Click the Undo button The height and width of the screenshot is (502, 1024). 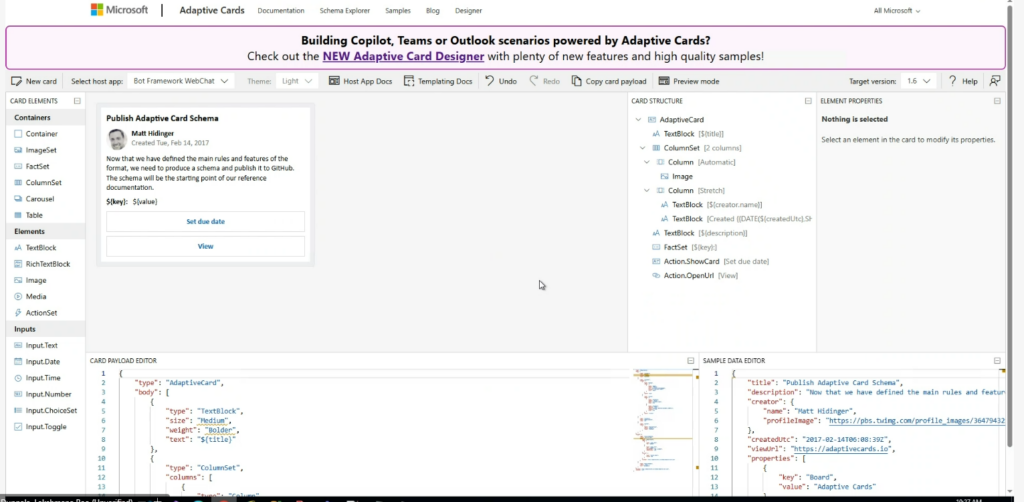click(x=500, y=82)
